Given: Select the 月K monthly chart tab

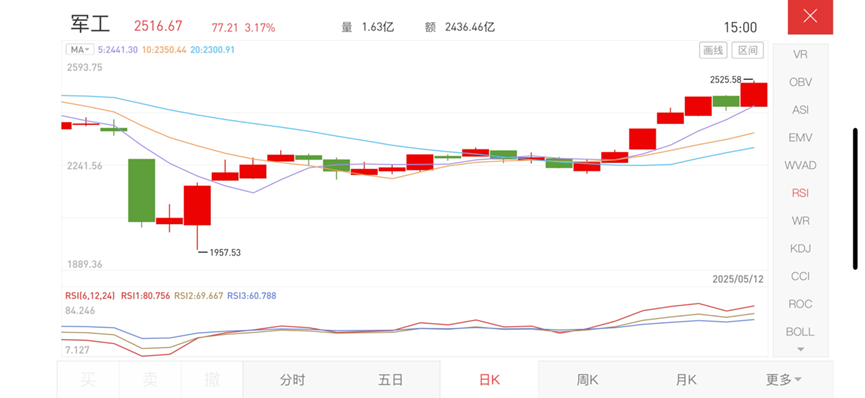Looking at the screenshot, I should click(x=686, y=380).
